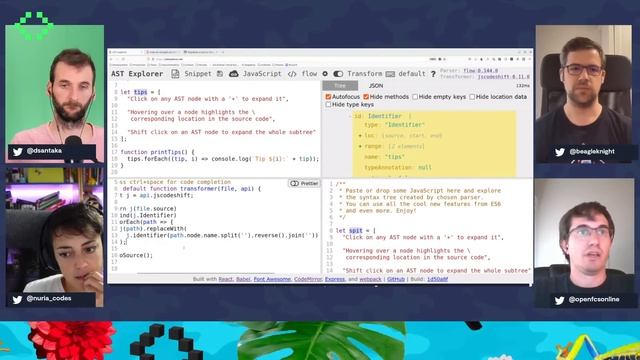This screenshot has height=360, width=640.
Task: Click the tips.forEach console.log line
Action: coord(223,159)
